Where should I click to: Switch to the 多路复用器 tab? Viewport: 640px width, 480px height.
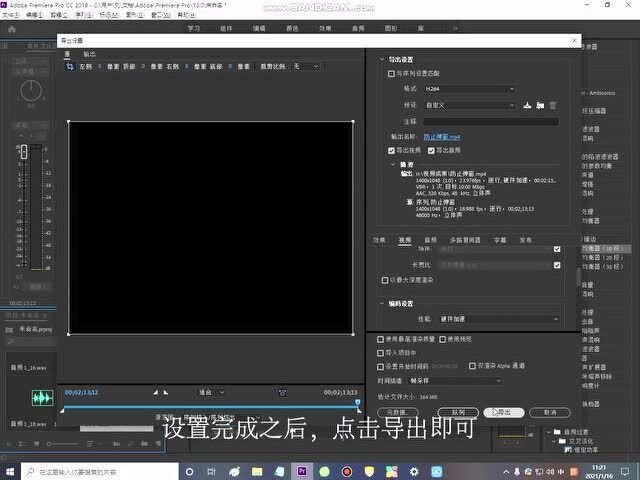pos(465,240)
